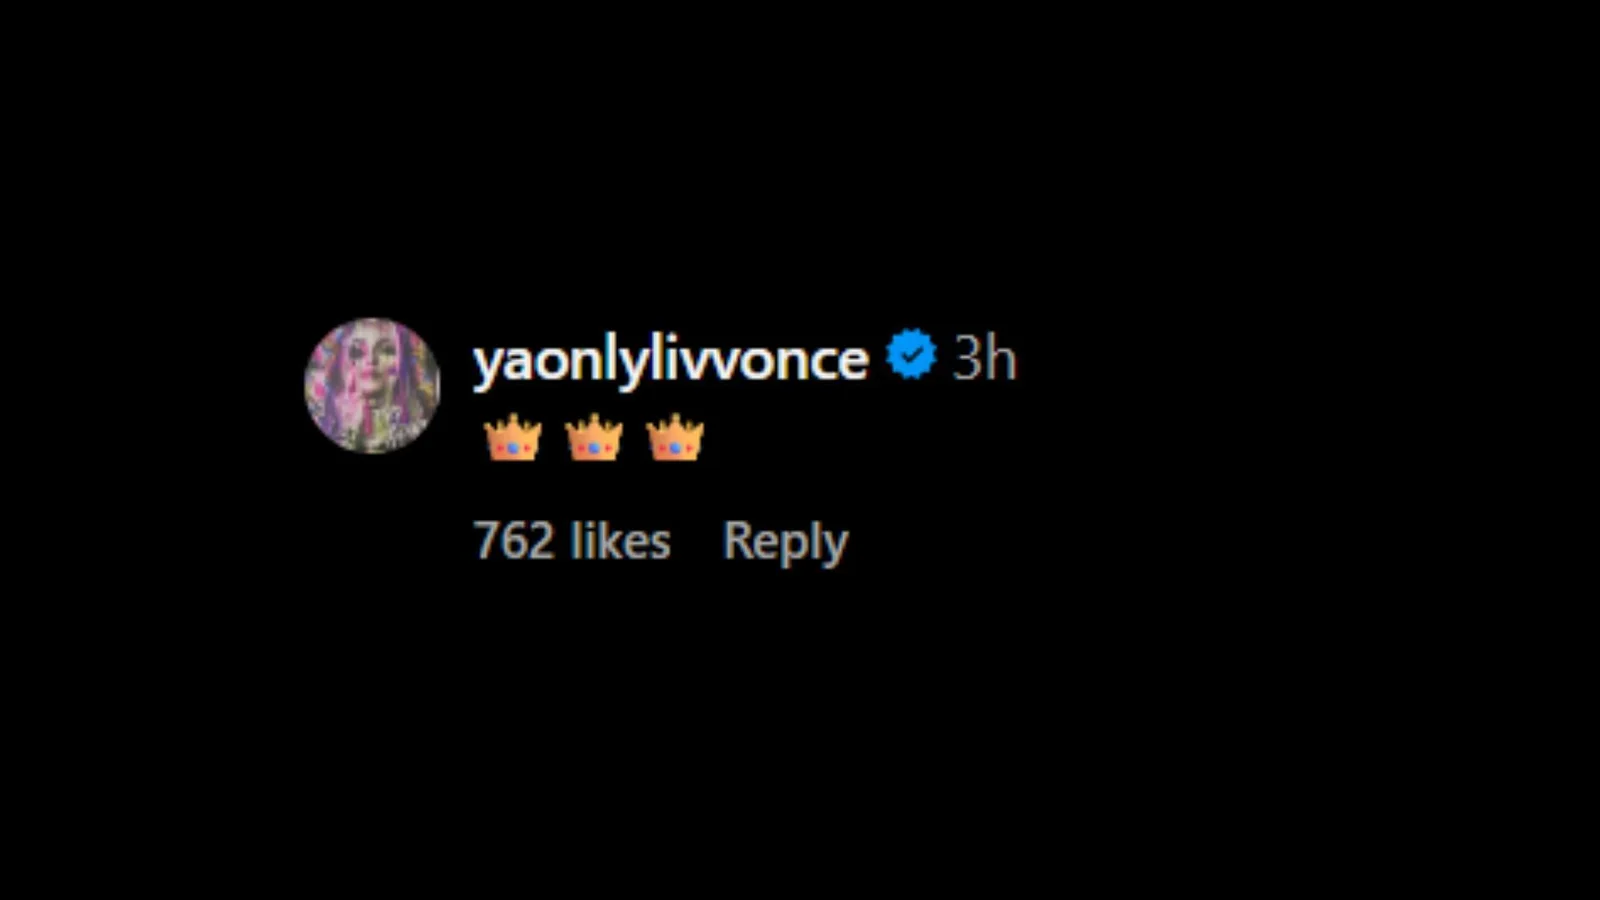Open the comment's posted time link
Image resolution: width=1600 pixels, height=900 pixels.
984,358
